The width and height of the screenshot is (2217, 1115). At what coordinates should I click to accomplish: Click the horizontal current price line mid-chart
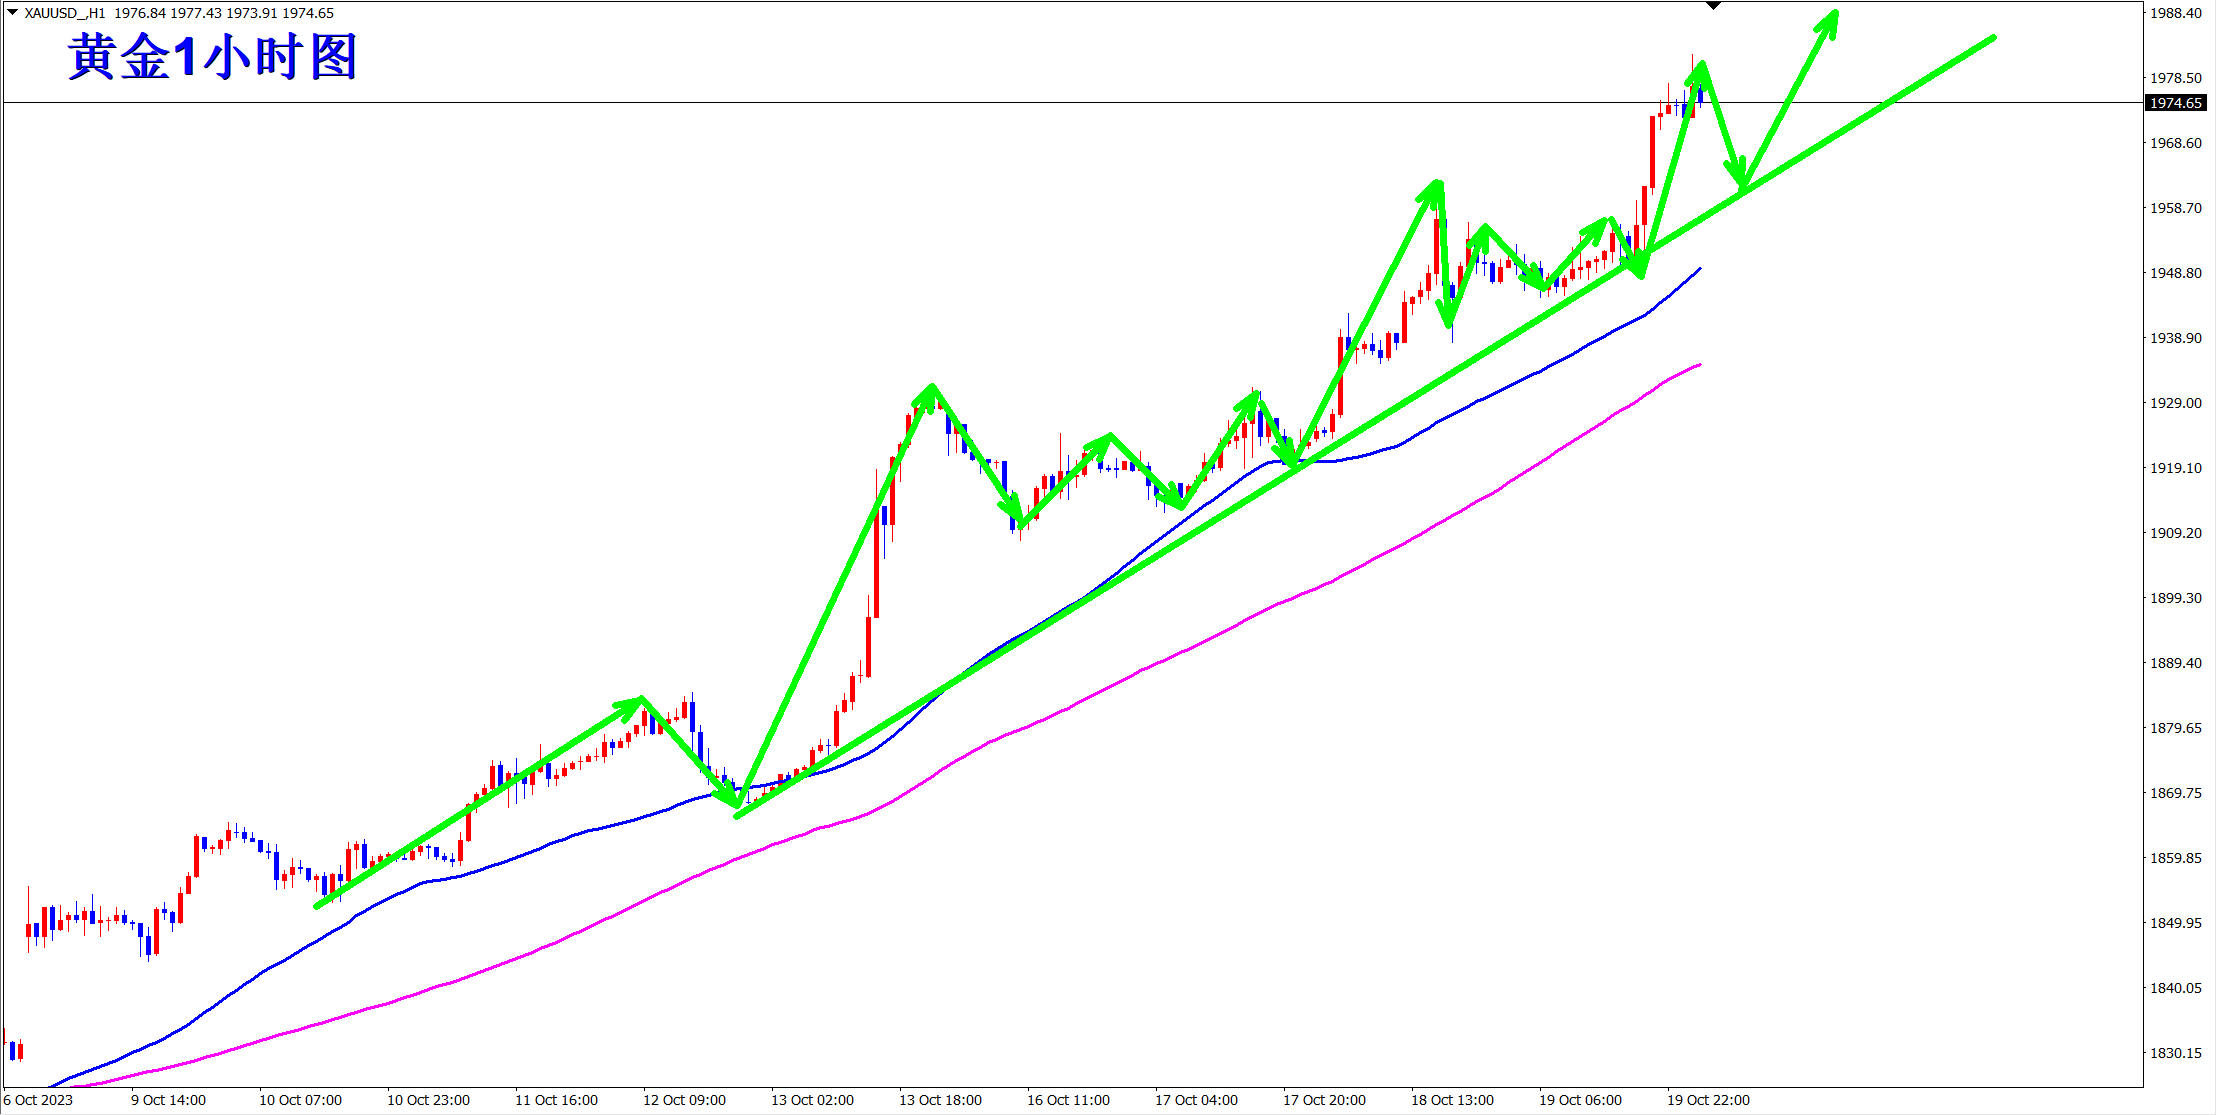point(1000,102)
